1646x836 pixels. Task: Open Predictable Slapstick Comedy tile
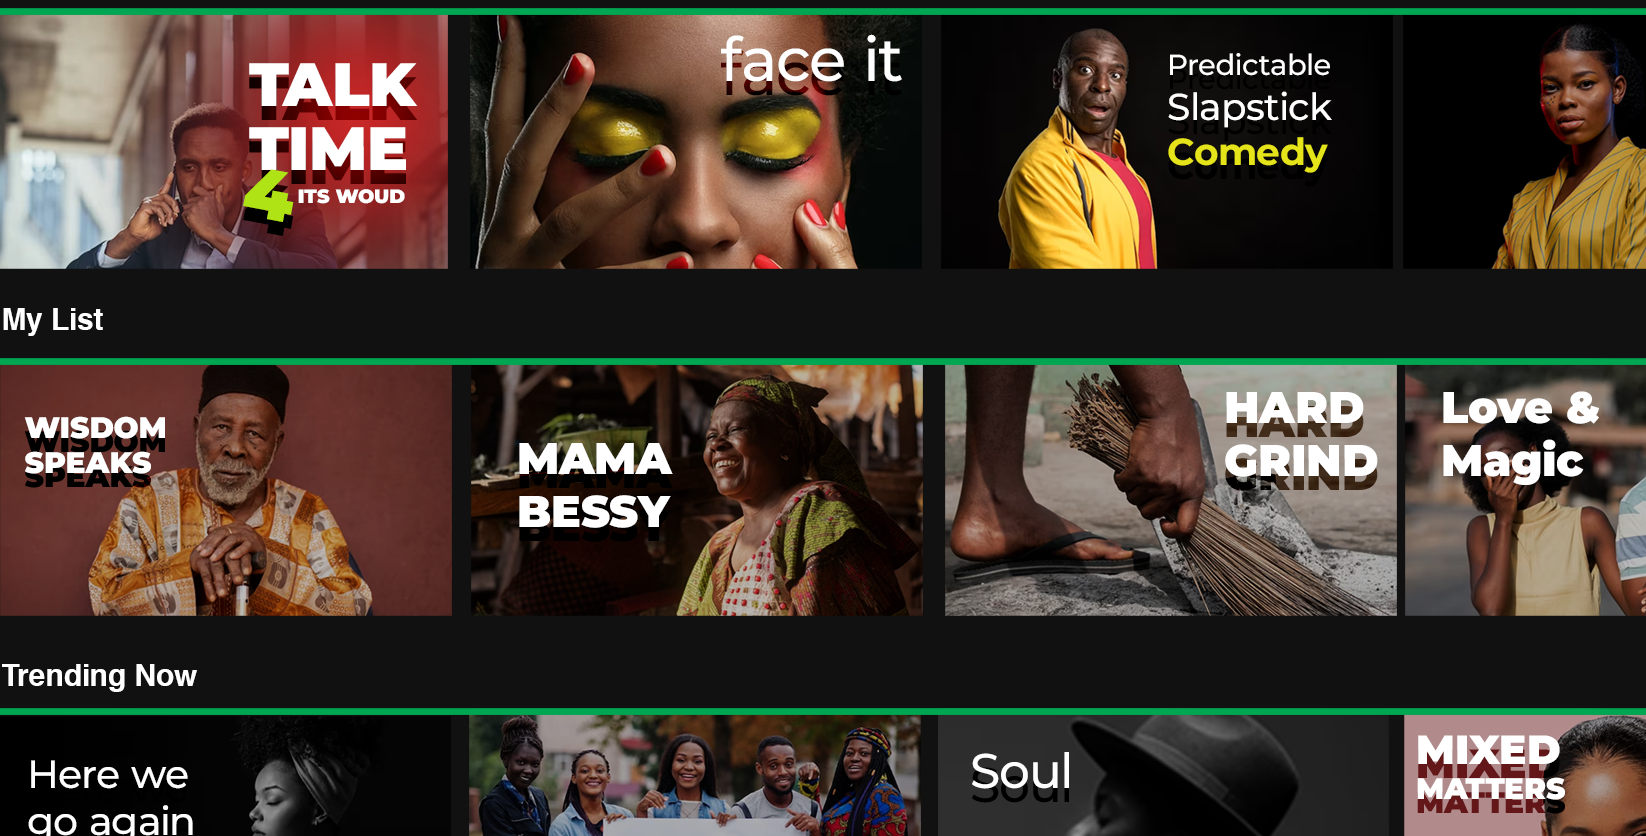(1166, 142)
